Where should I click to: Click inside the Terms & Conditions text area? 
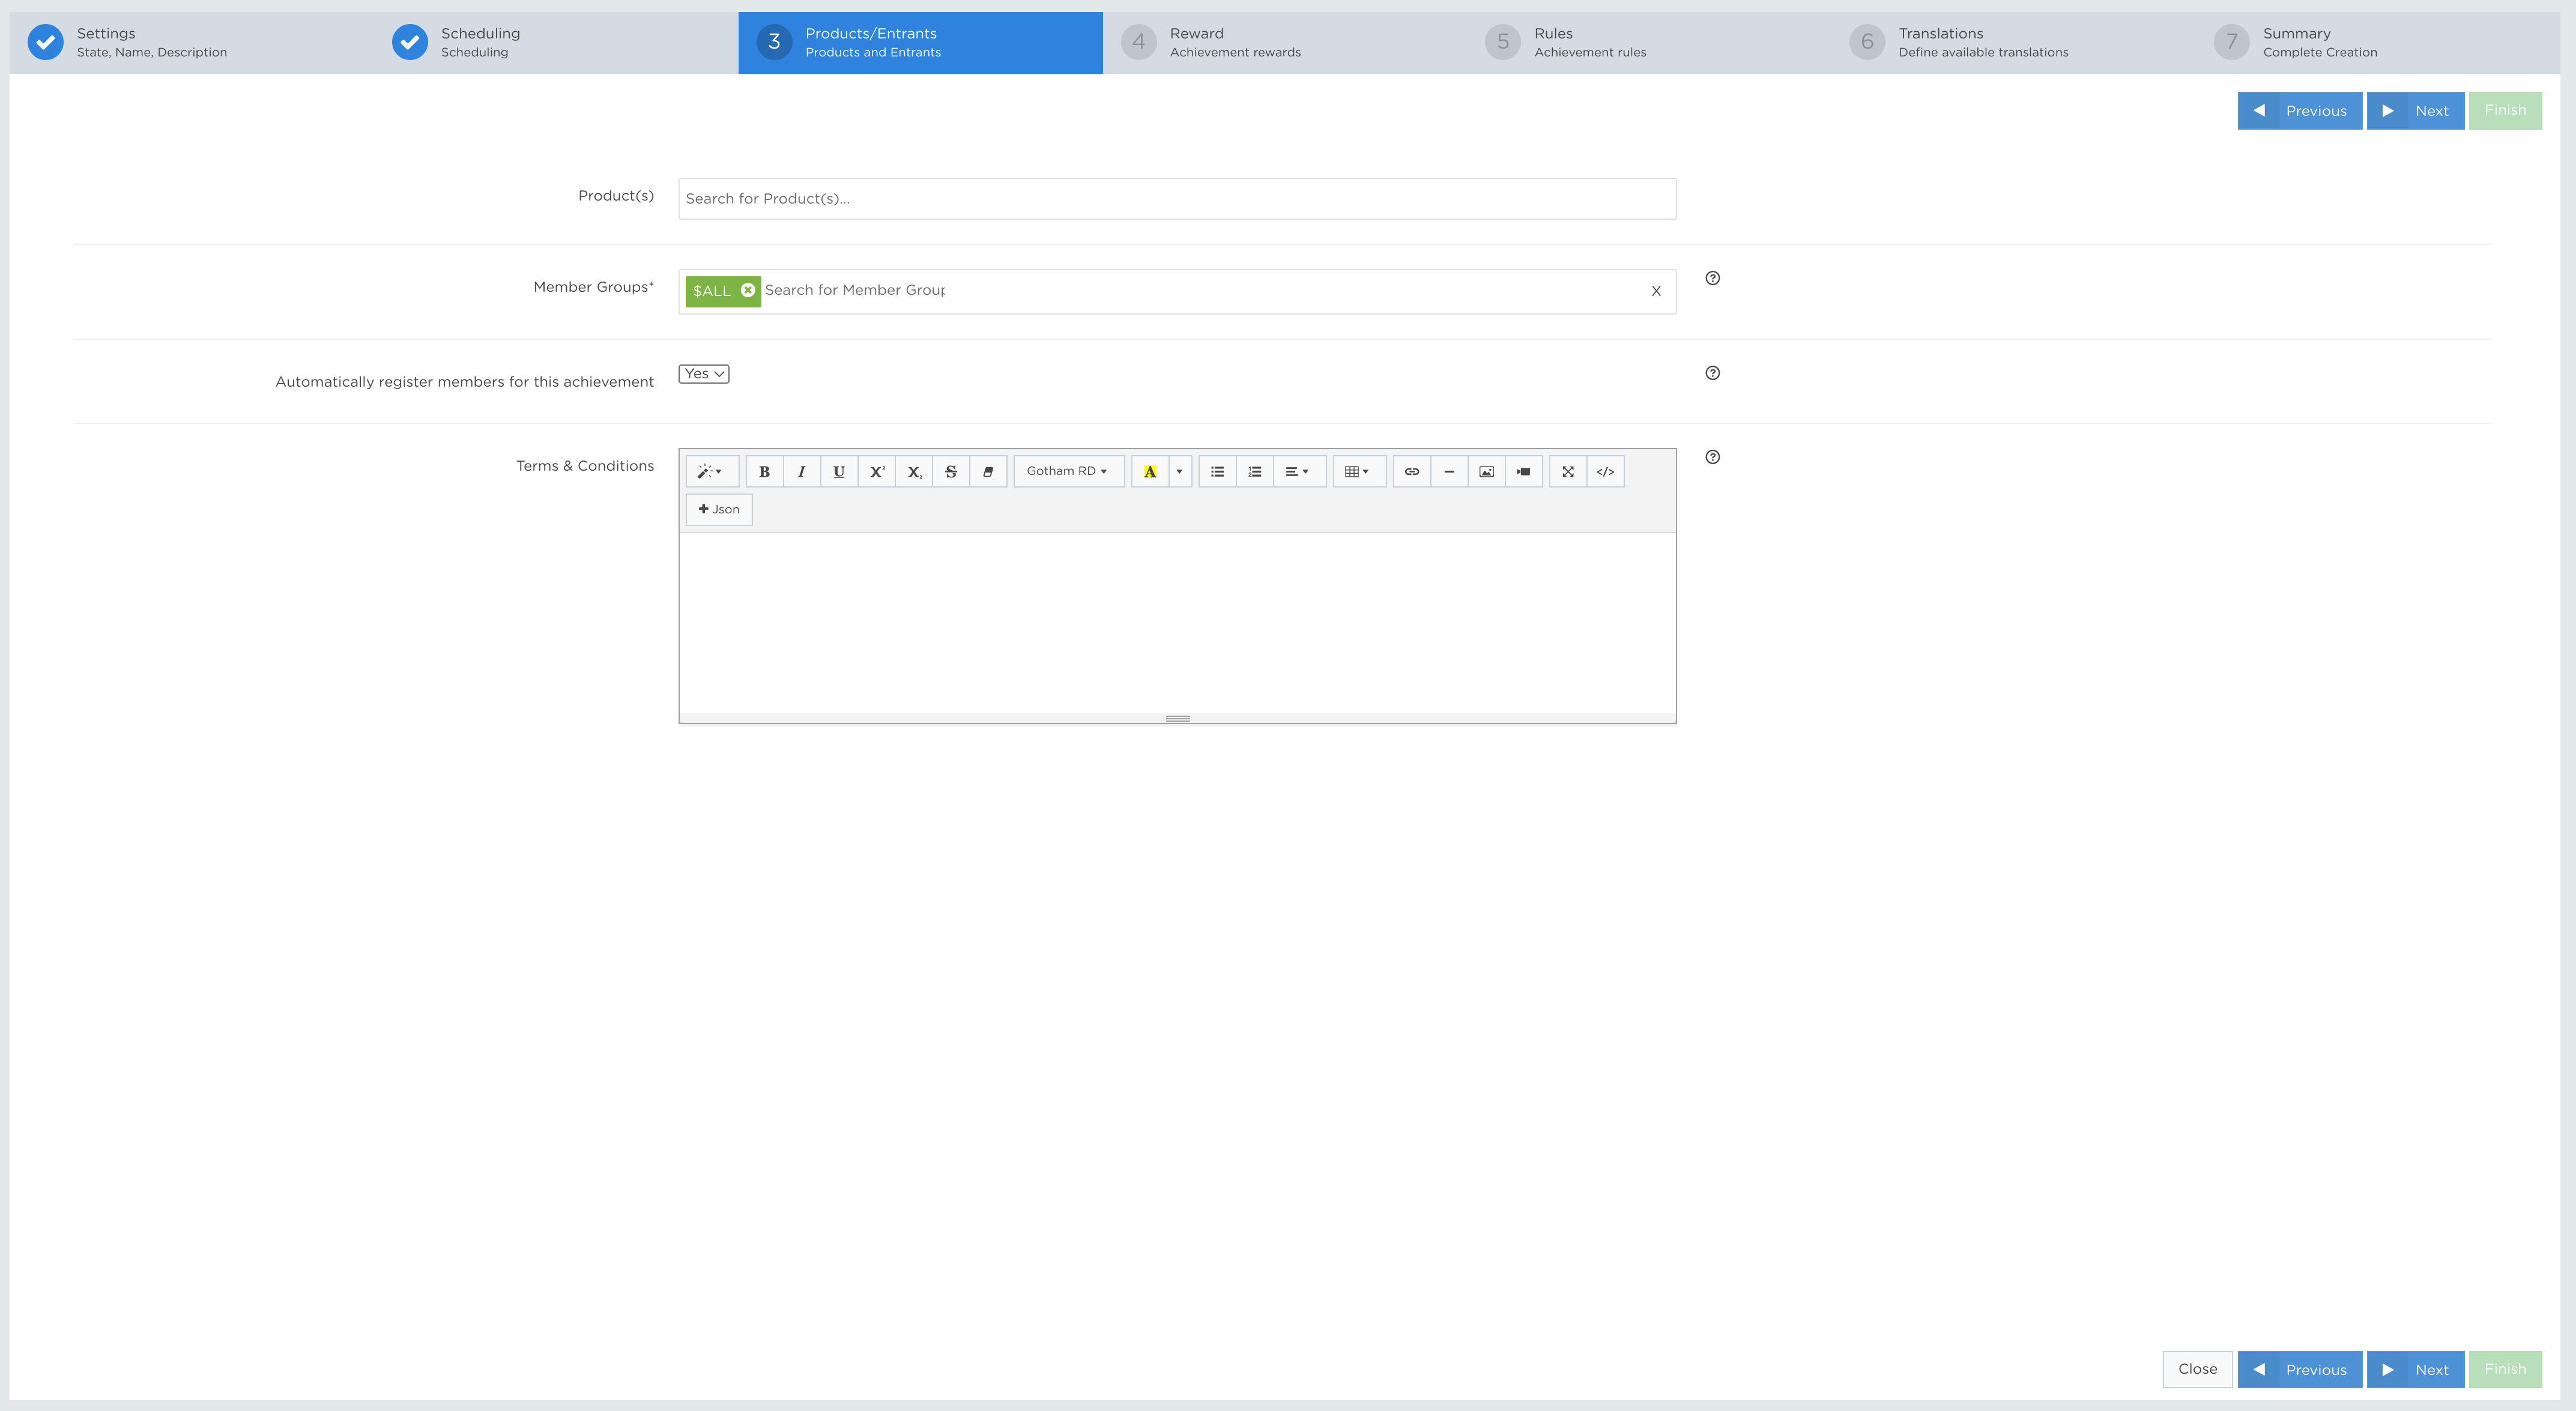point(1177,622)
